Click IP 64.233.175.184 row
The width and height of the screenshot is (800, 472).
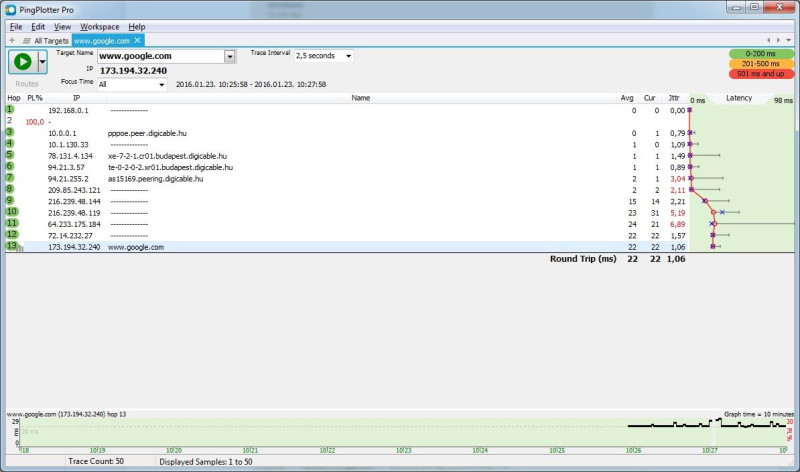point(74,224)
